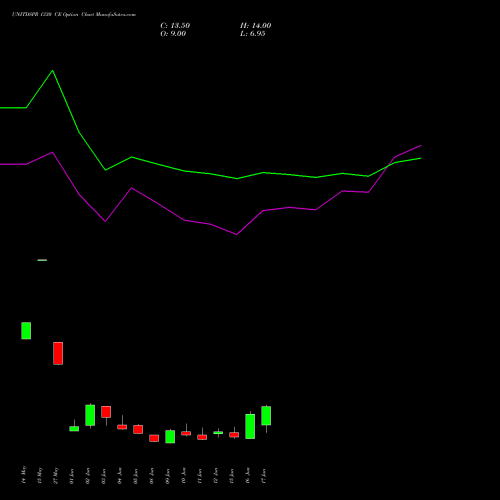
Task: Click the tall green candlestick for 16 Jun
Action: tap(250, 426)
